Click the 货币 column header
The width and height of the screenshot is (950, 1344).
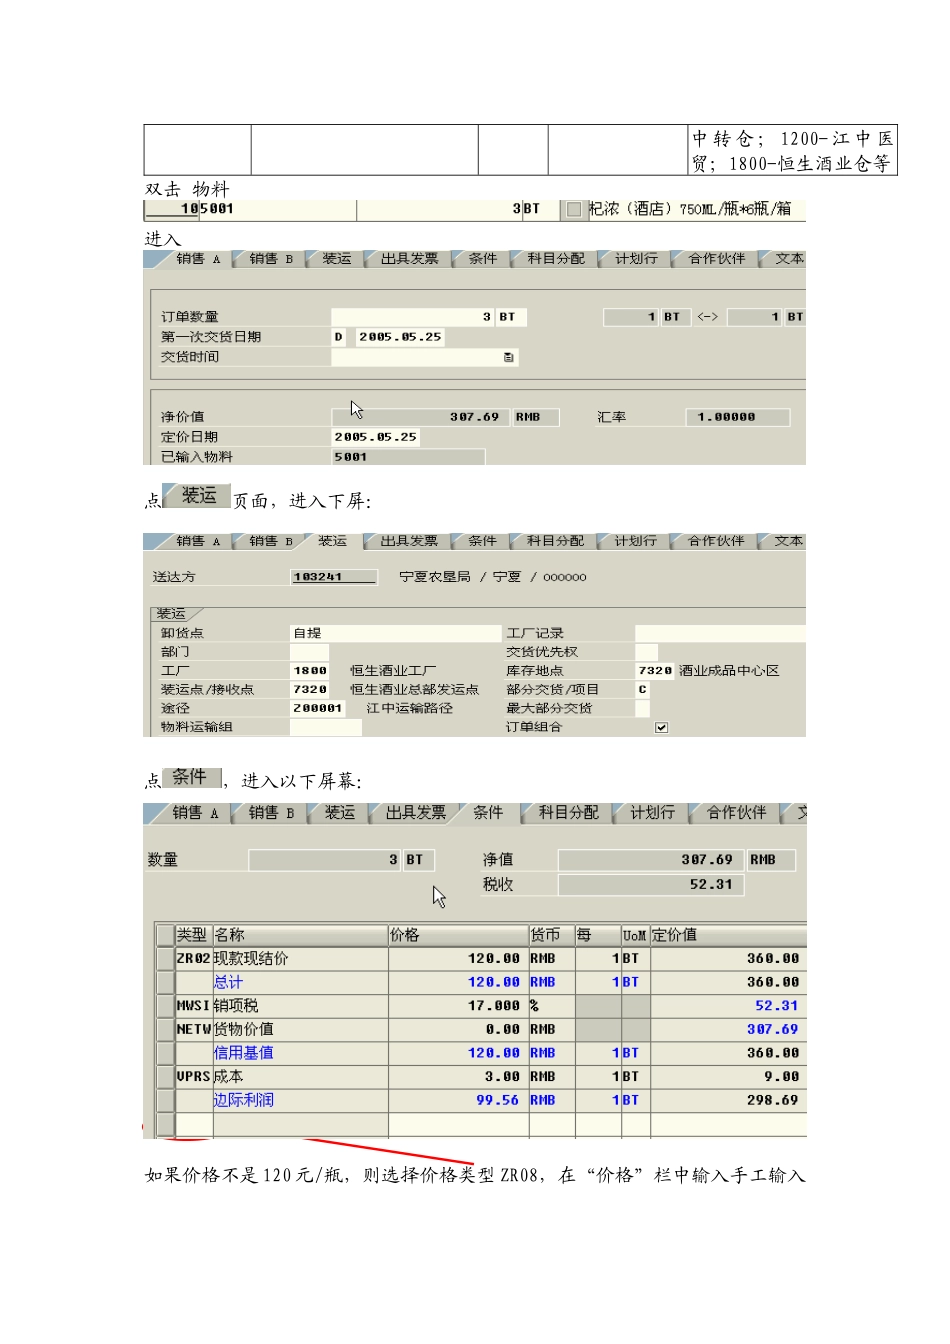(x=551, y=935)
